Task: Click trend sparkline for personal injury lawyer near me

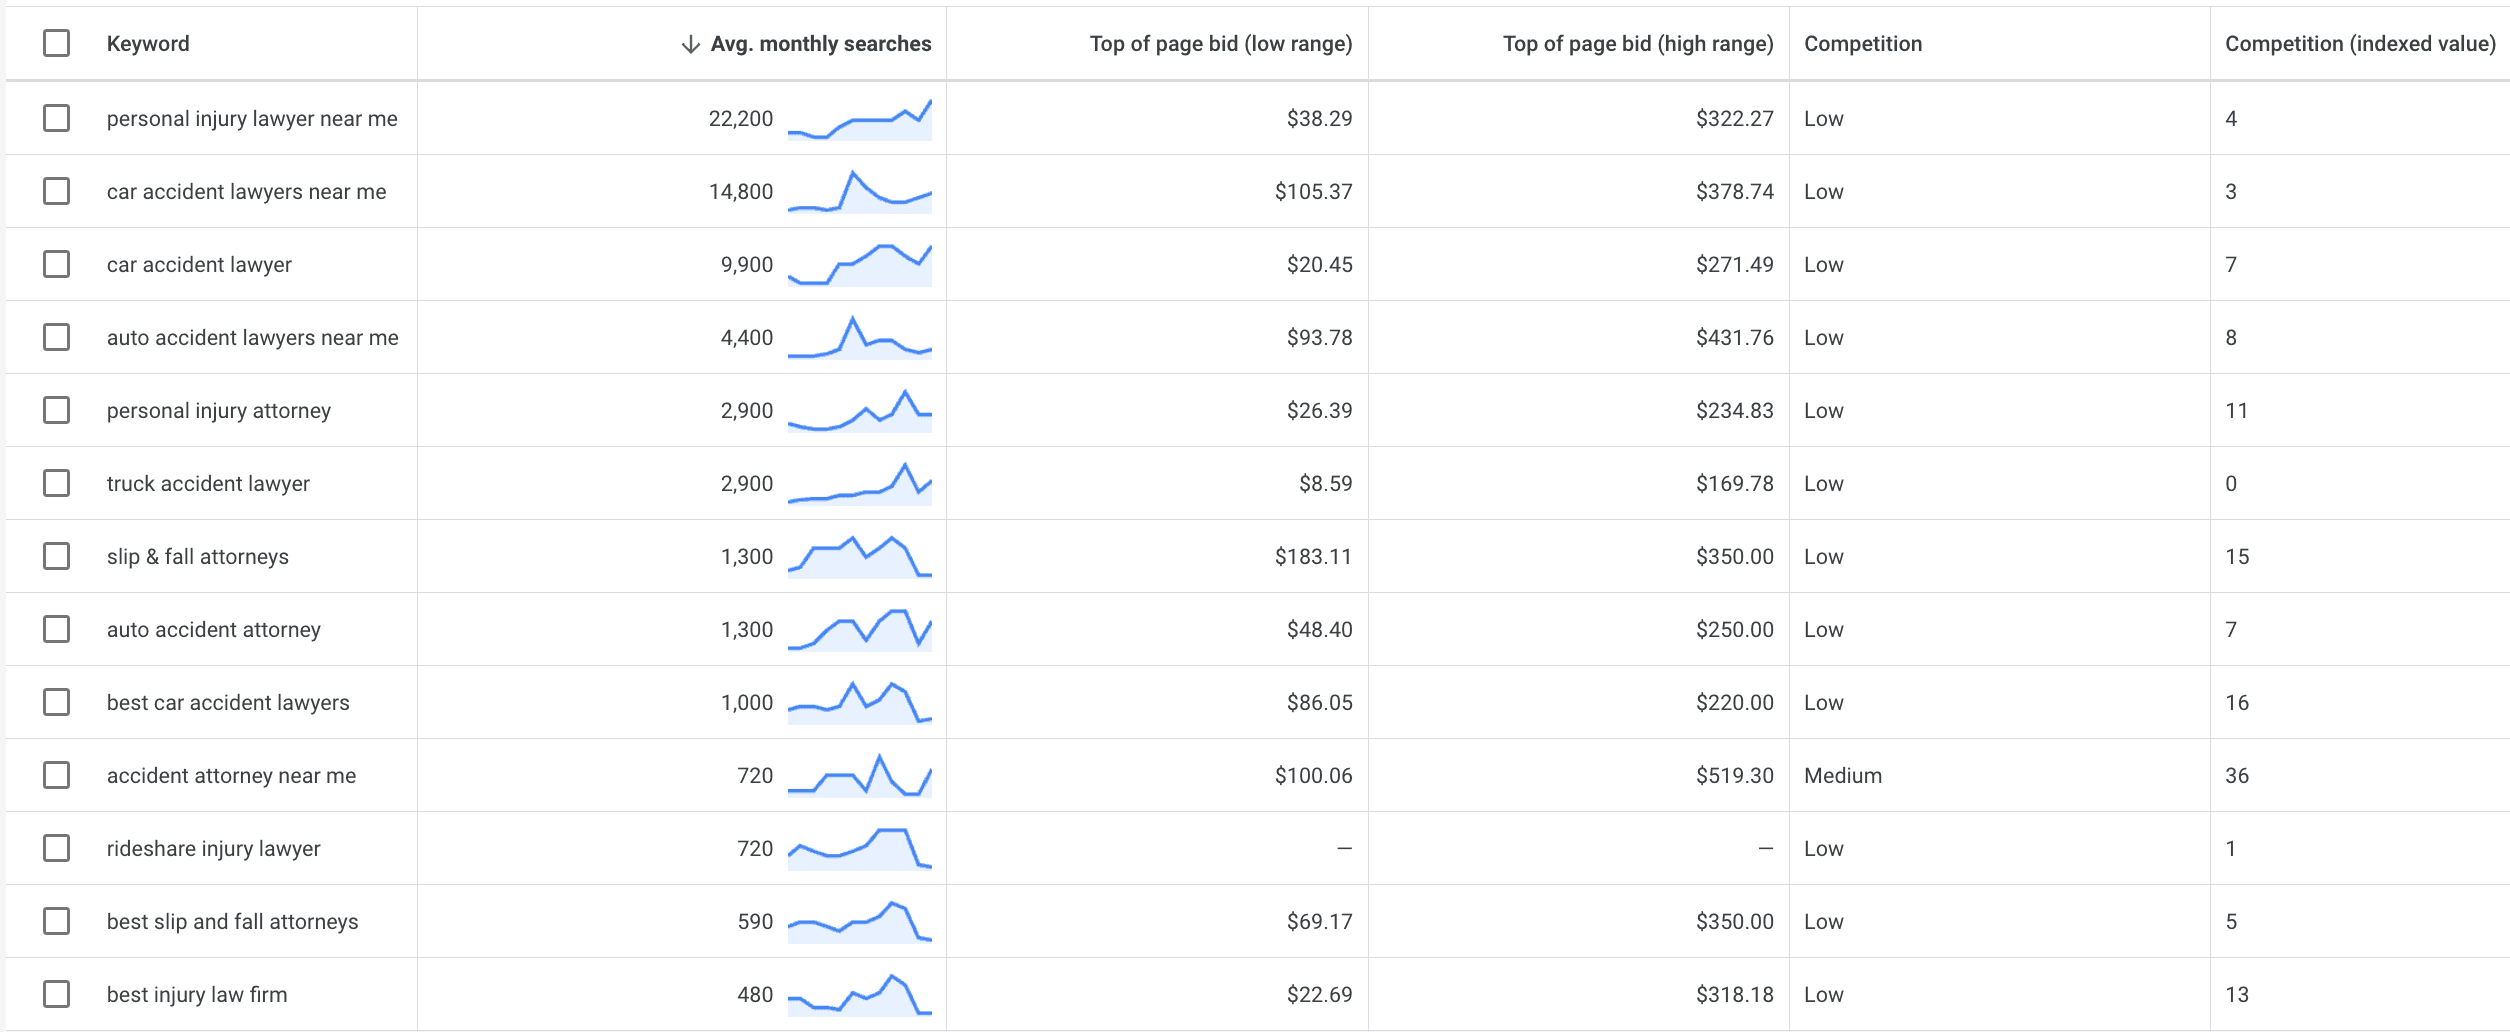Action: [x=859, y=120]
